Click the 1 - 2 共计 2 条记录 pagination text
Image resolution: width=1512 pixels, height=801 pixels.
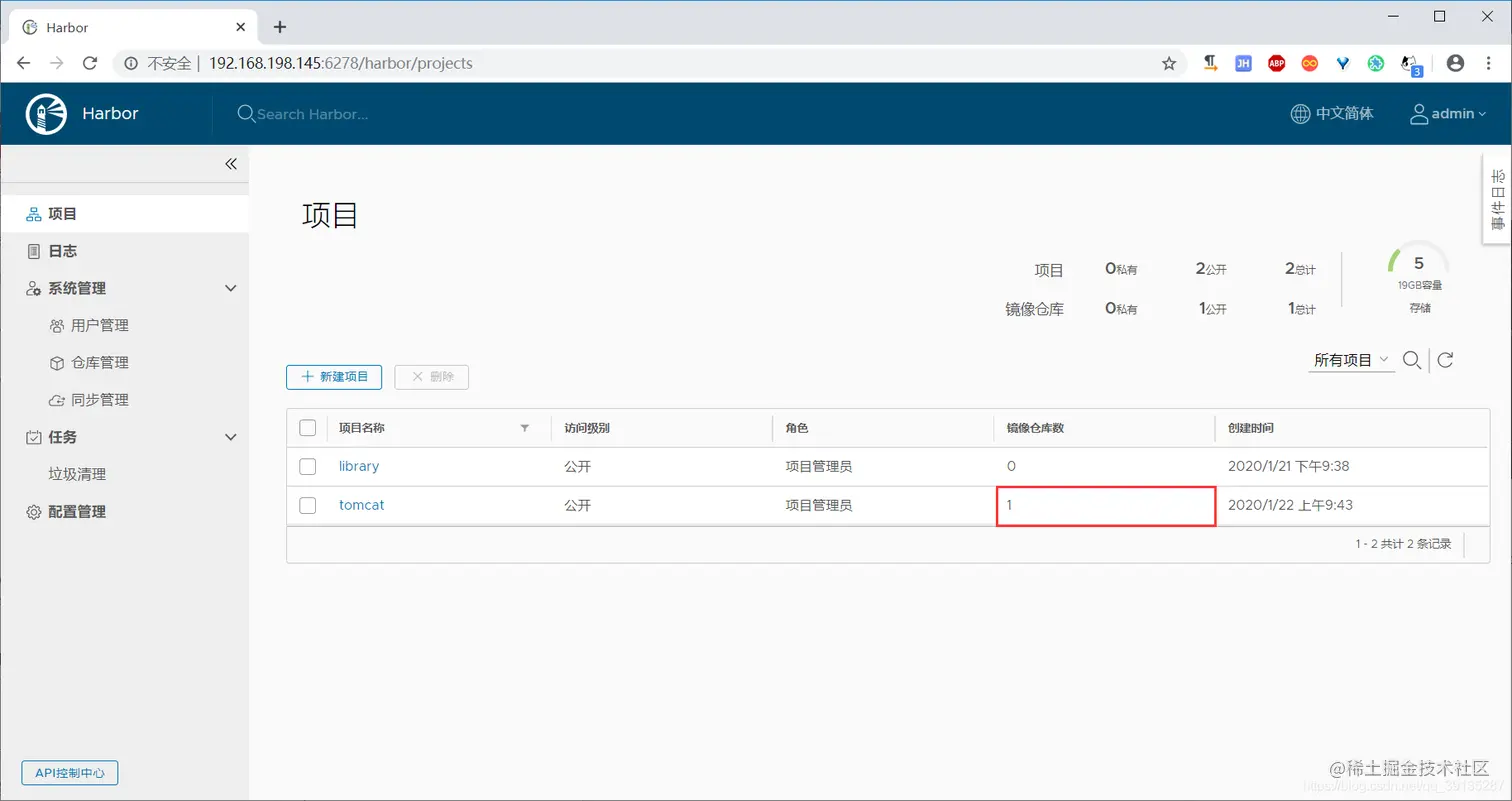tap(1403, 544)
